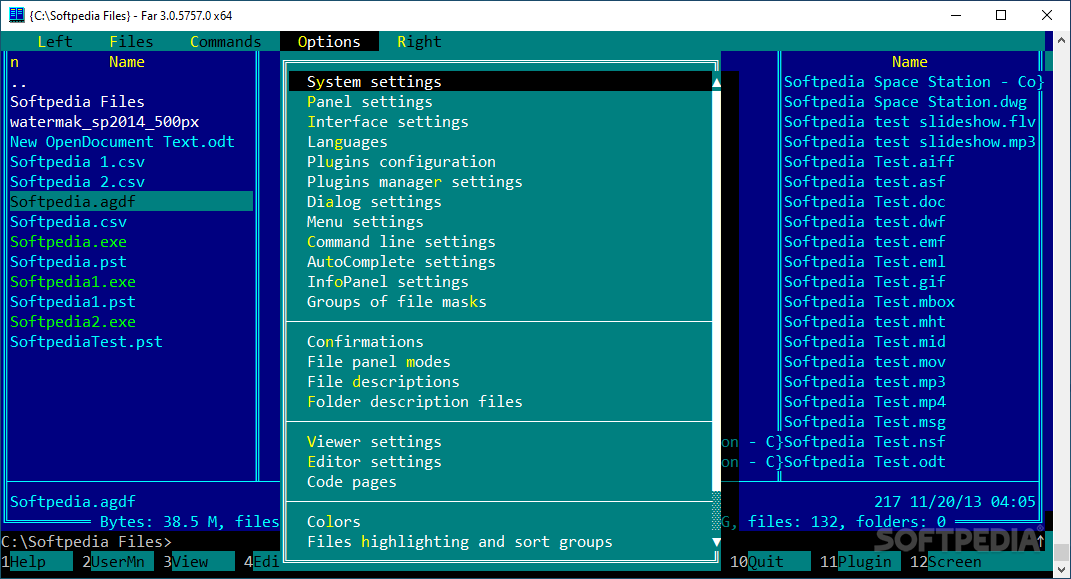Select Softpedia Test.odt in right panel

point(865,462)
